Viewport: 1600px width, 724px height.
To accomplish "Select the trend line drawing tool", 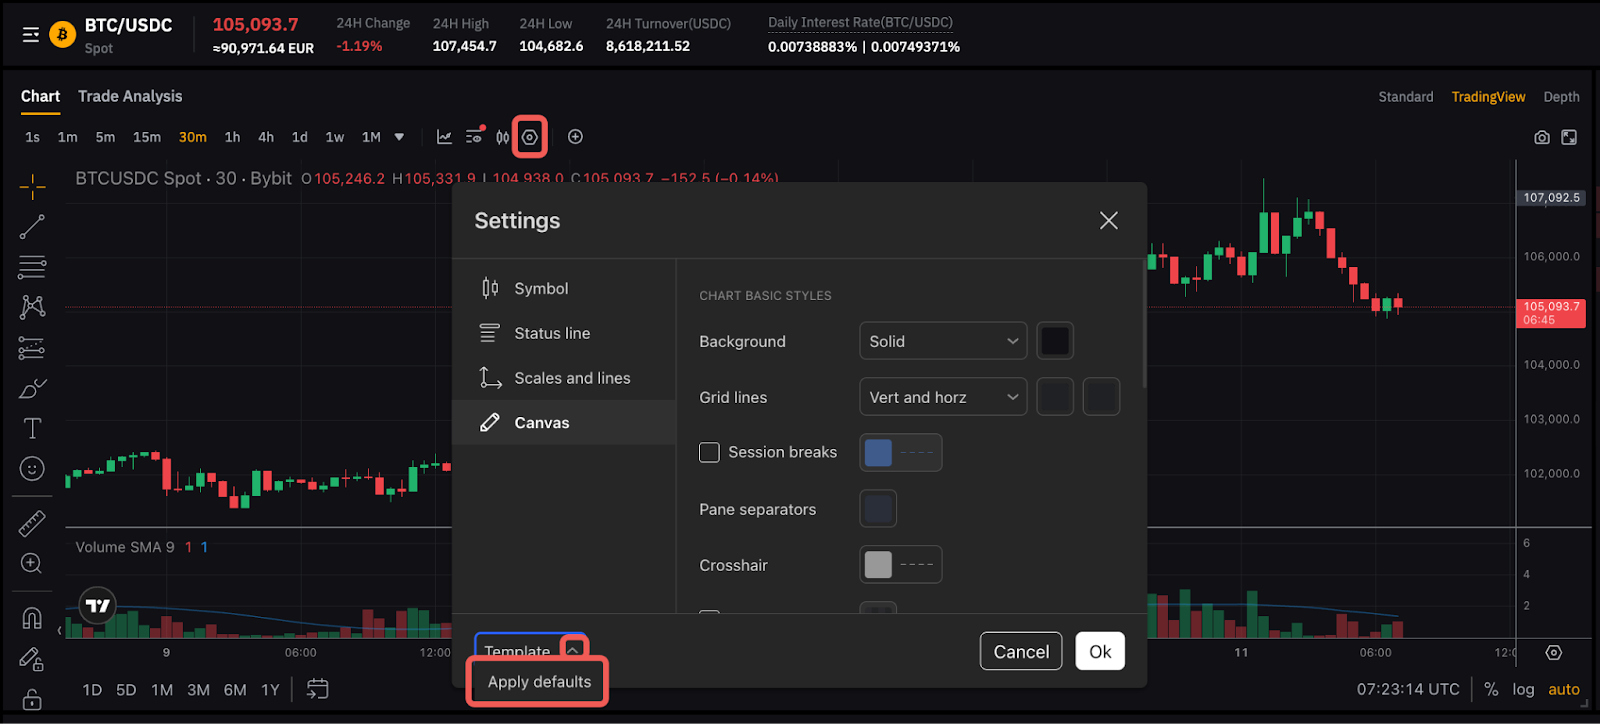I will tap(32, 227).
